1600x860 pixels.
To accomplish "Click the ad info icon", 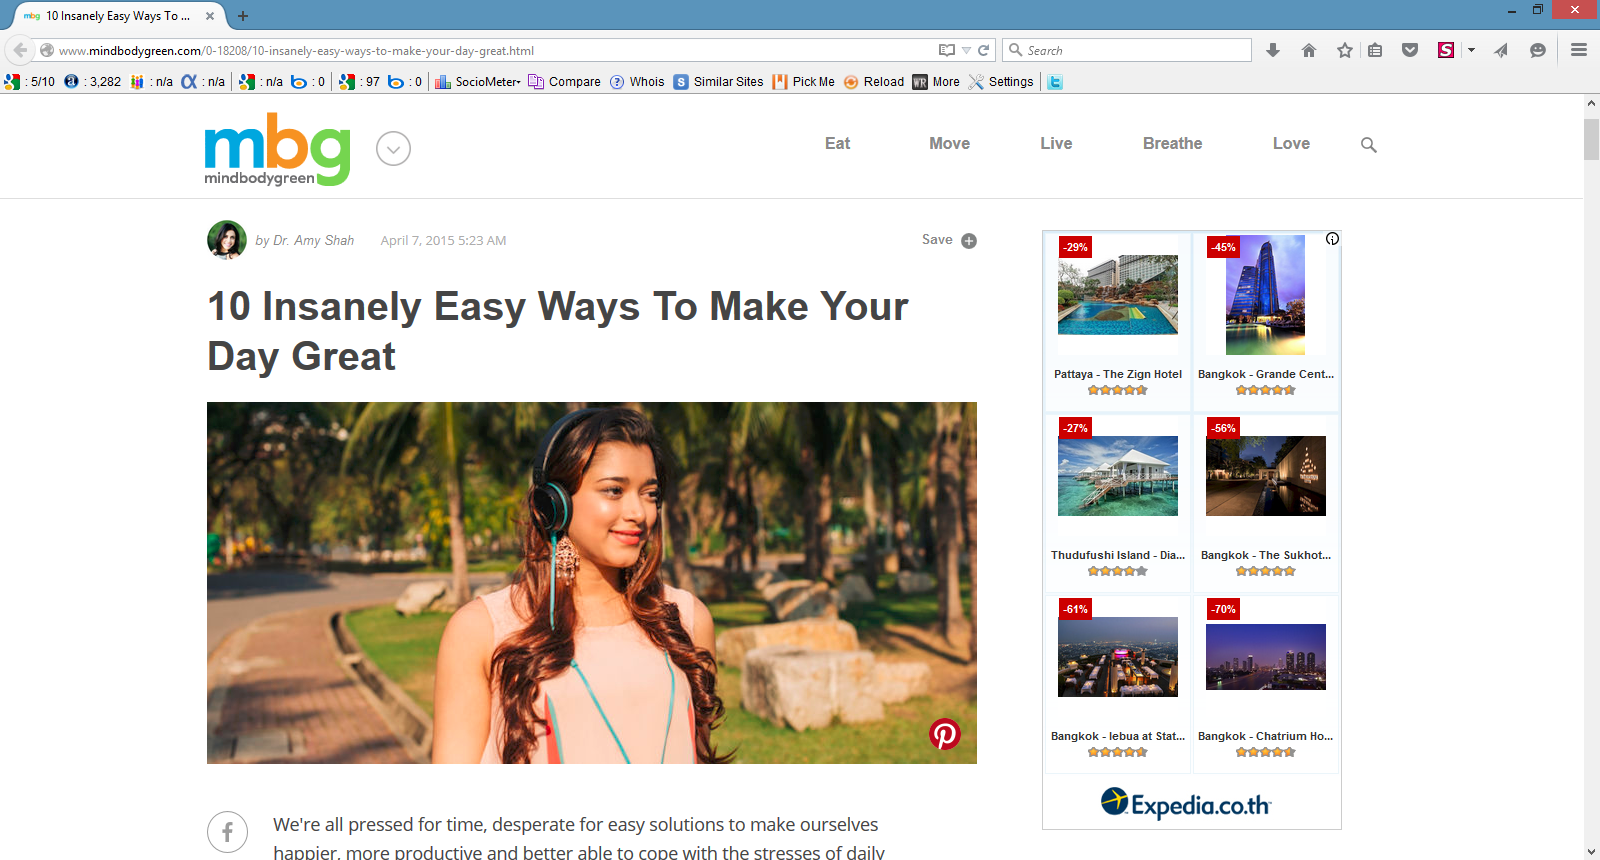I will [x=1332, y=239].
